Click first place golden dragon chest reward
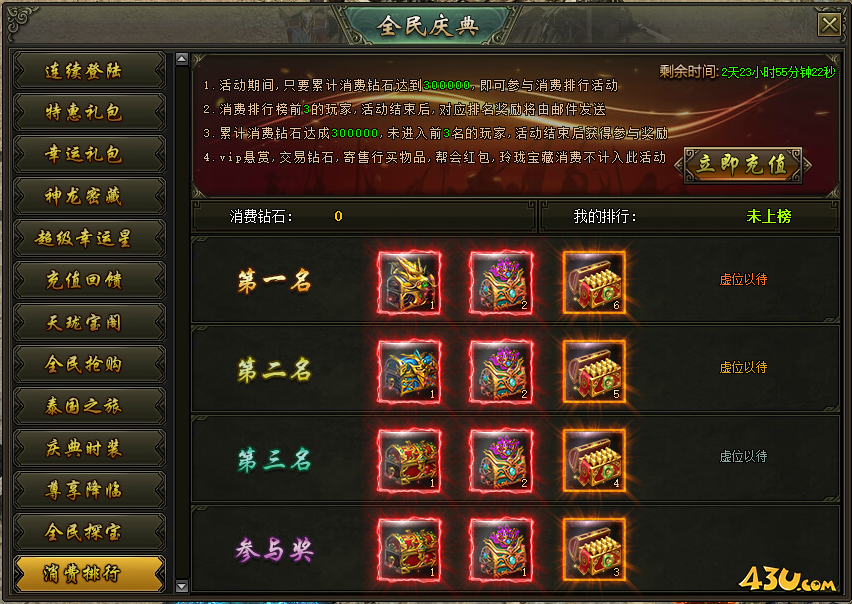This screenshot has width=852, height=604. coord(409,282)
